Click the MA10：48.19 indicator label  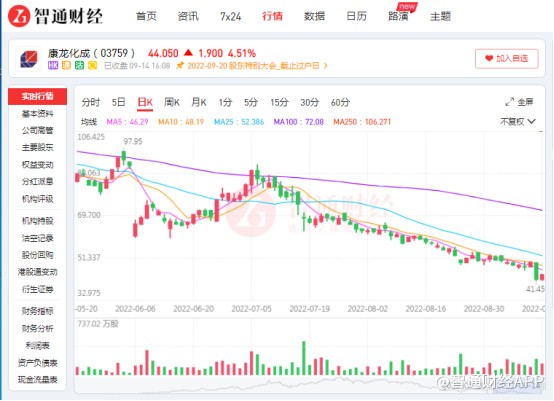(181, 122)
